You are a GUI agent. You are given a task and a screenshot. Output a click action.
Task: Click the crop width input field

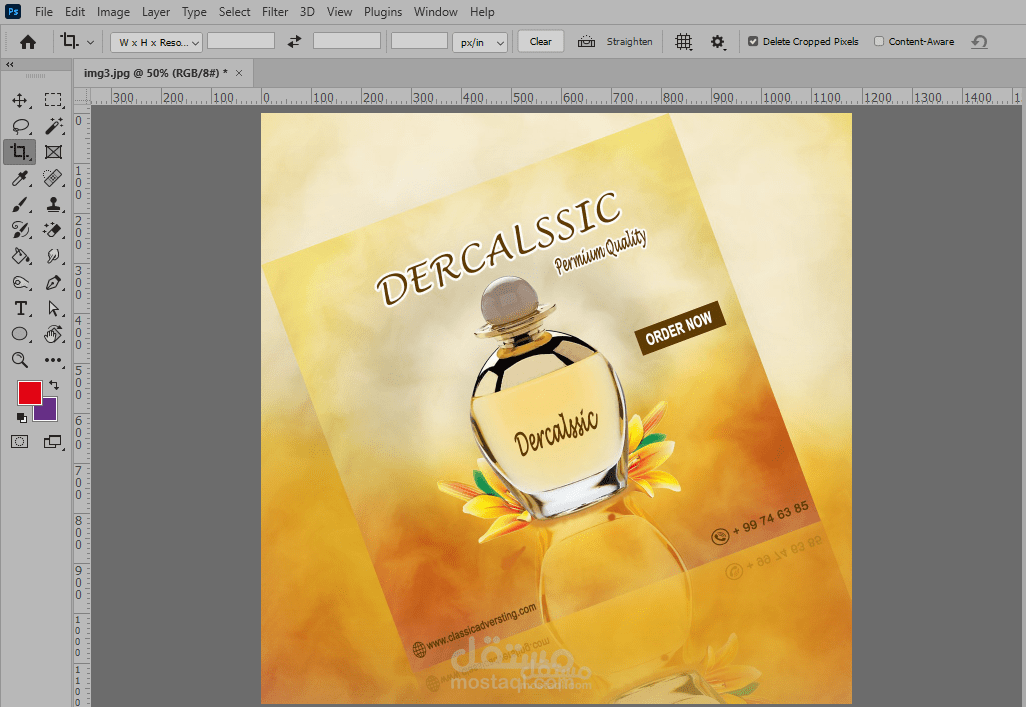tap(241, 41)
